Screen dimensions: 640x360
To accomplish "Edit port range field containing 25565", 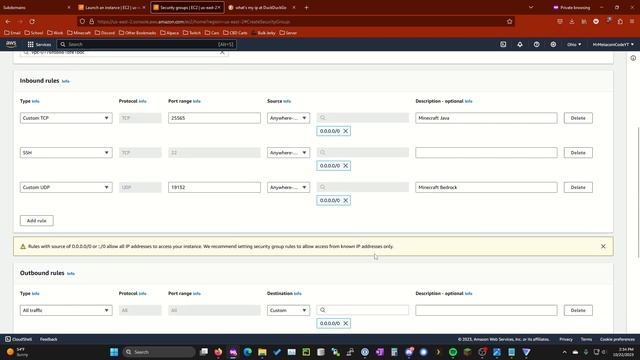I will (x=214, y=118).
